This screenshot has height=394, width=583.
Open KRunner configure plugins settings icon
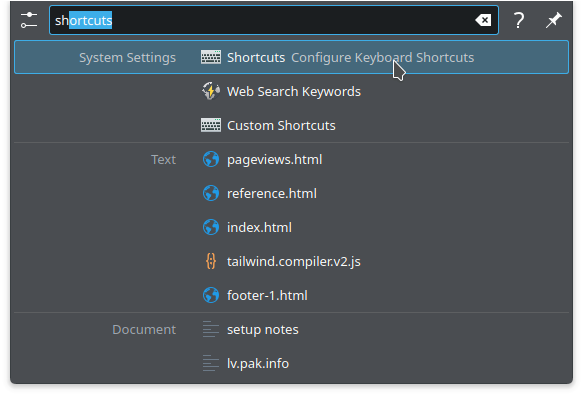[29, 20]
